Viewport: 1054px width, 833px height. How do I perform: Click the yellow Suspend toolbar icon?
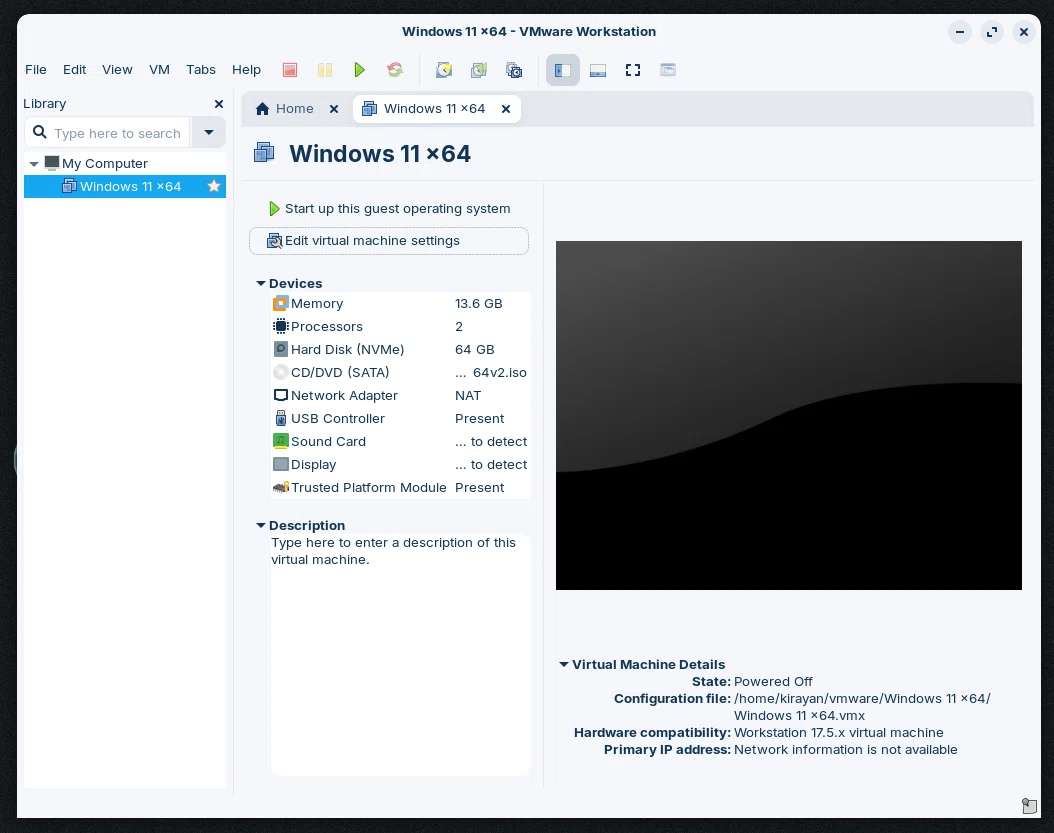click(325, 70)
